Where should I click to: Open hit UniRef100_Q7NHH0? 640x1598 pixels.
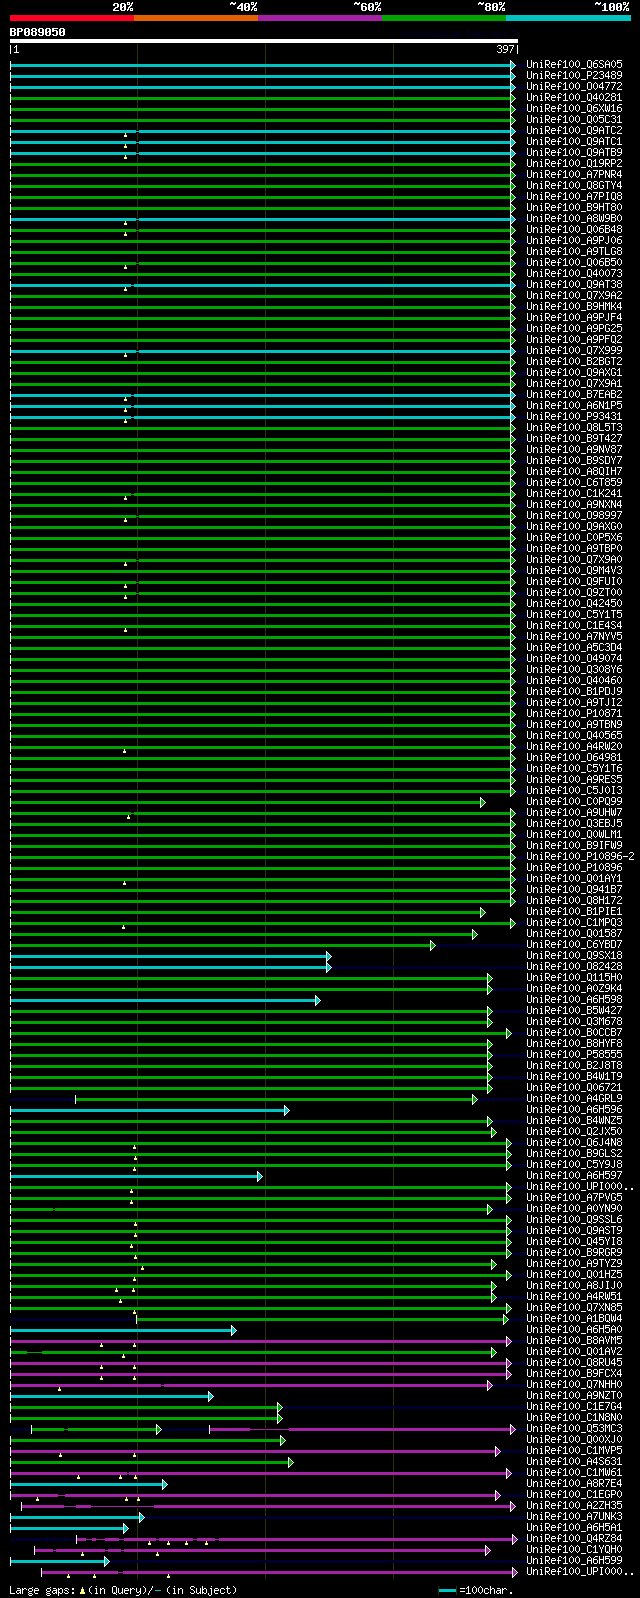click(574, 1384)
